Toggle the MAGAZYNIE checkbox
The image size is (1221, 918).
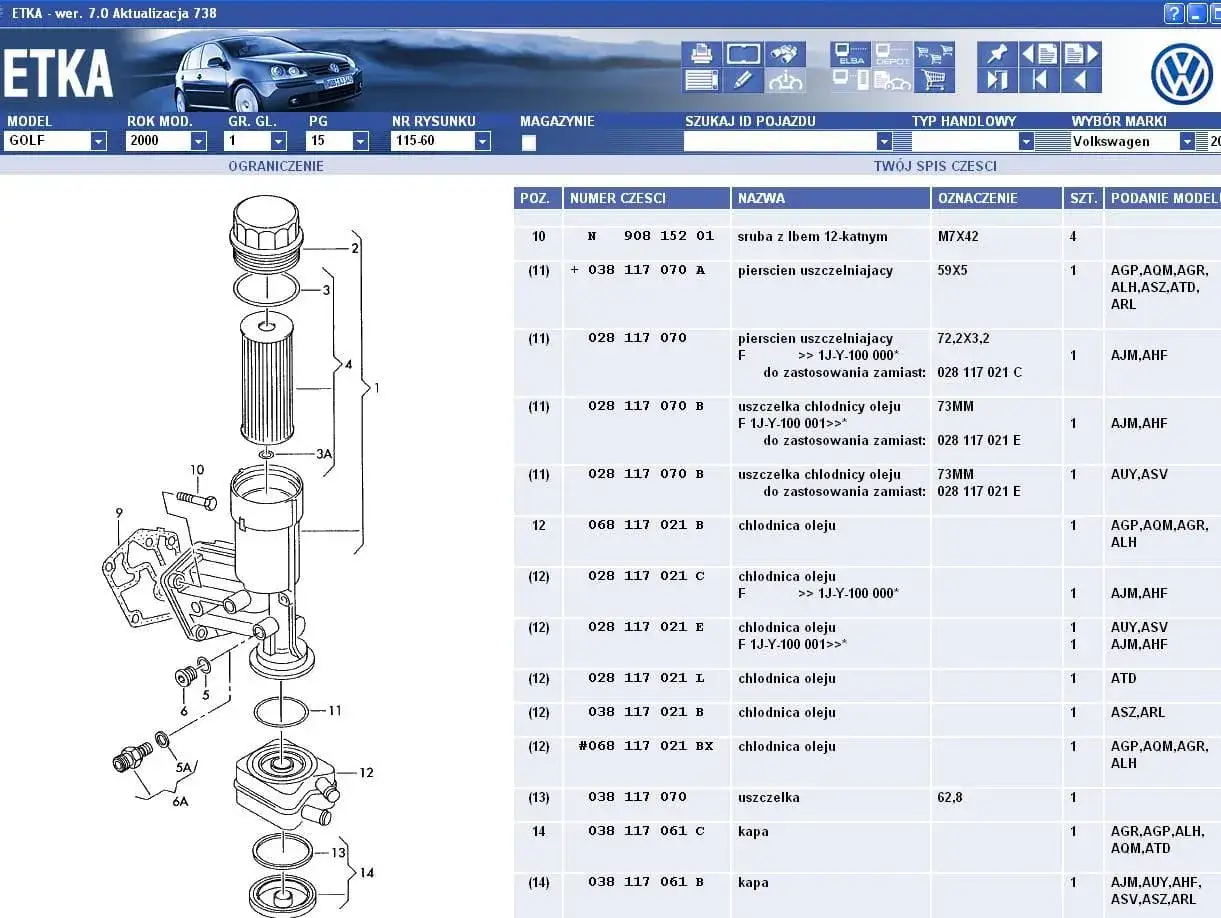point(528,142)
